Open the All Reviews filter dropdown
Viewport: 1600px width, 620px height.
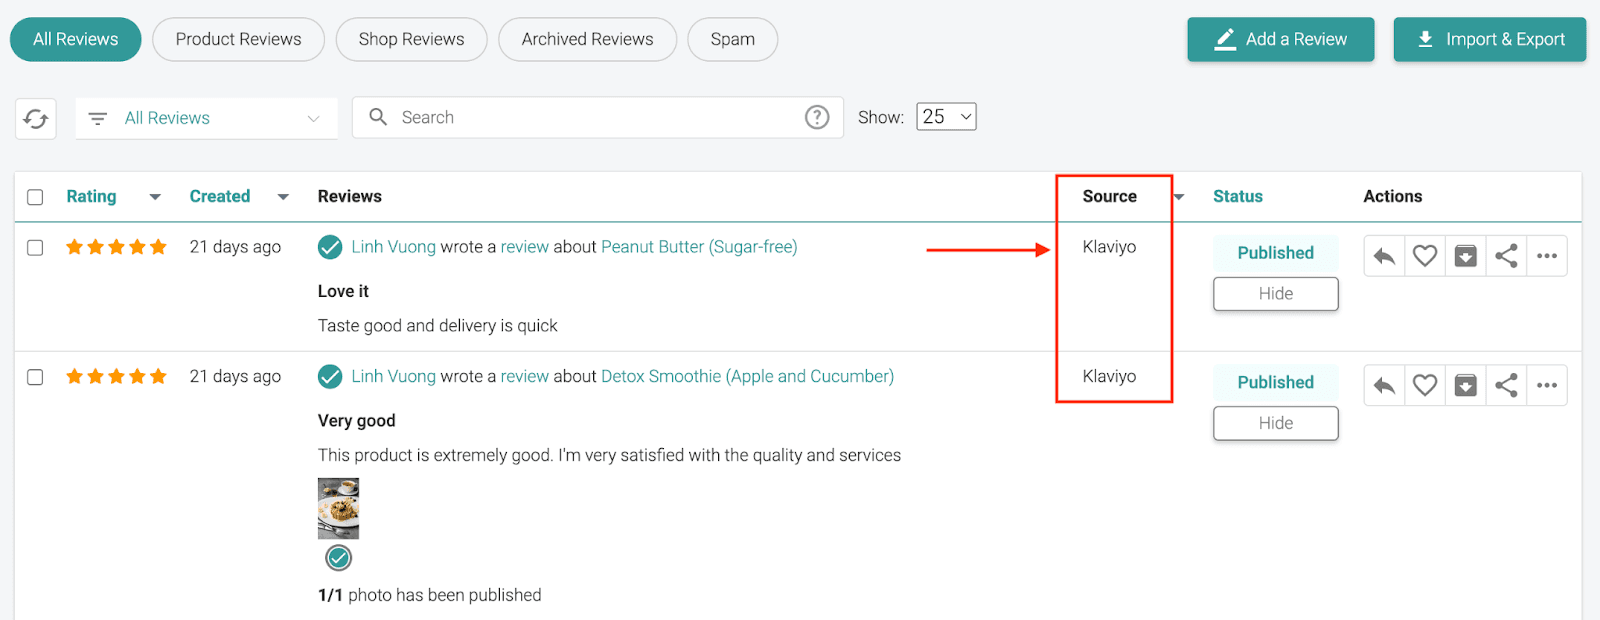[x=206, y=119]
